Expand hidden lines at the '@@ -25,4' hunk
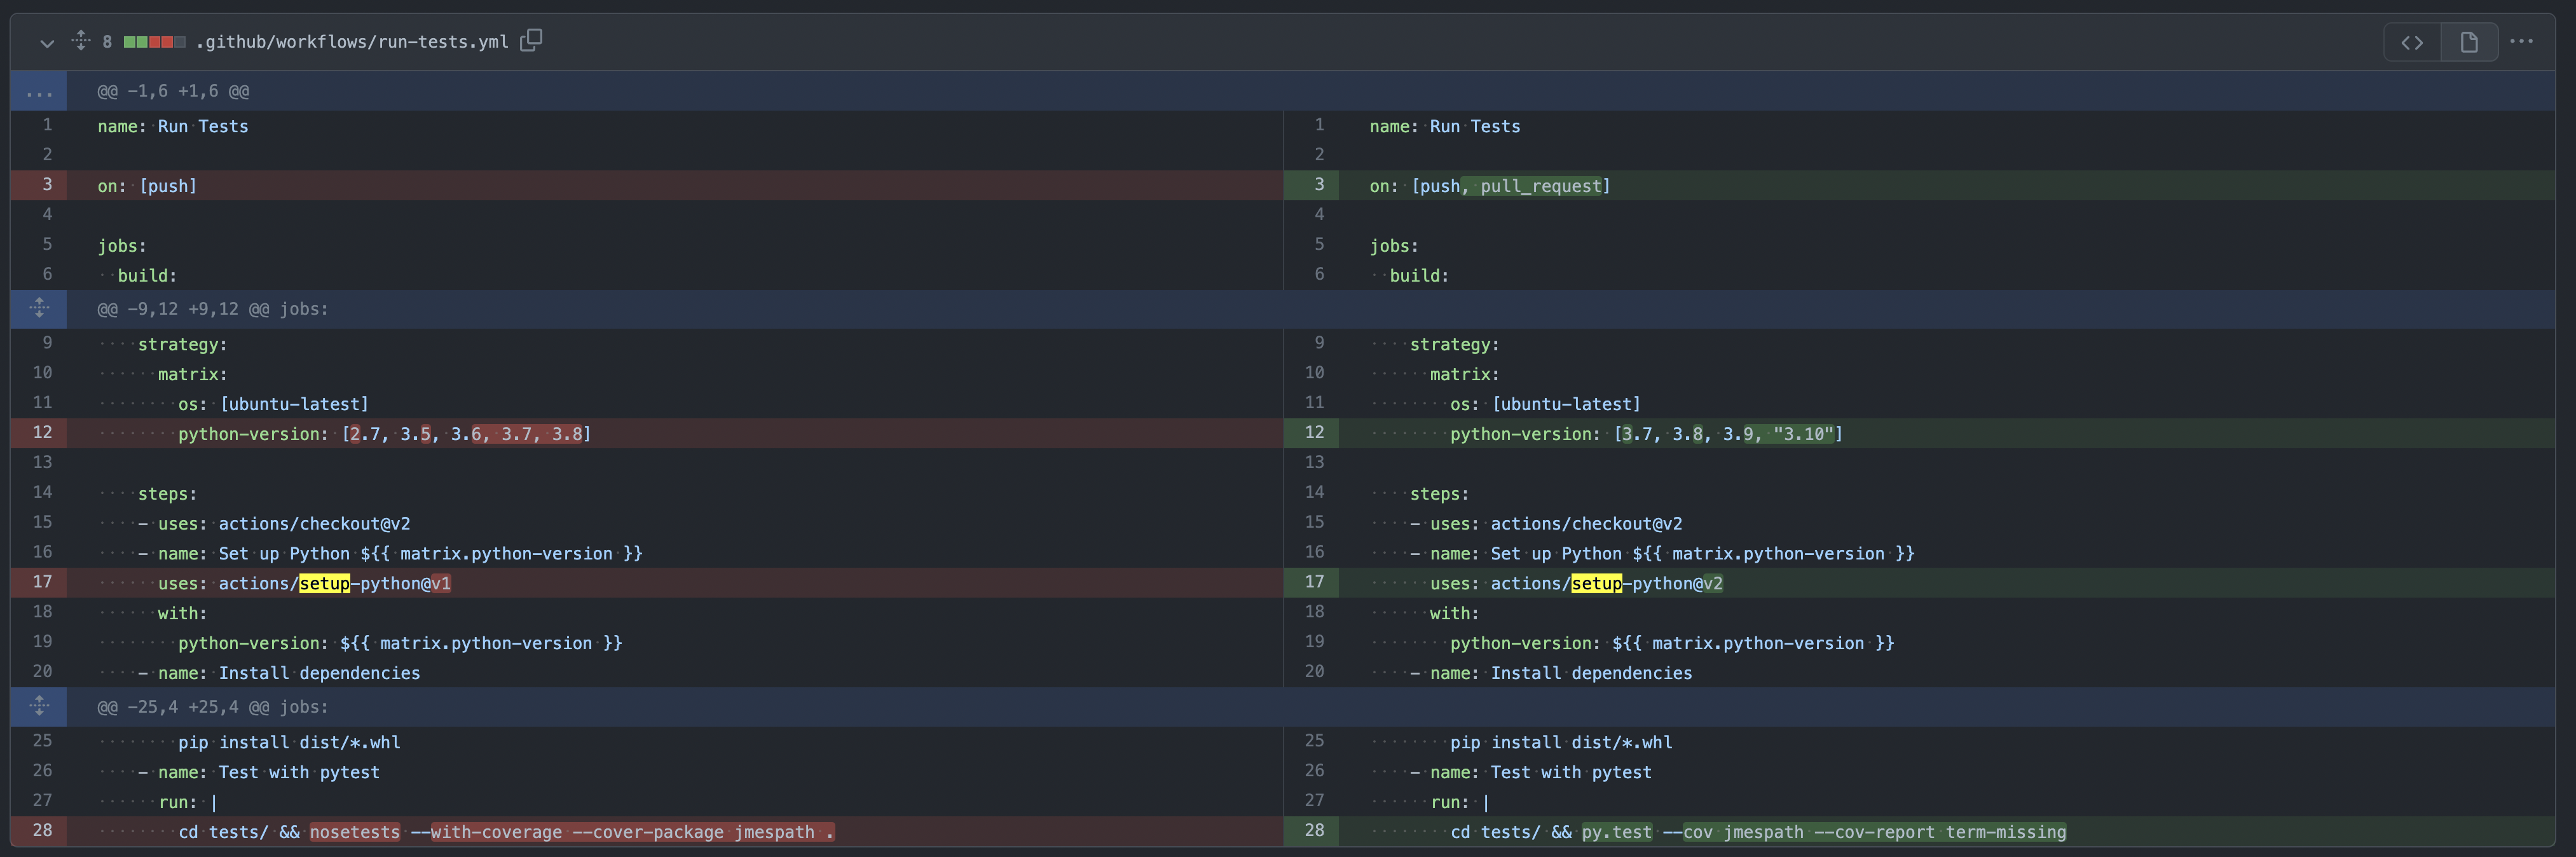 click(39, 706)
